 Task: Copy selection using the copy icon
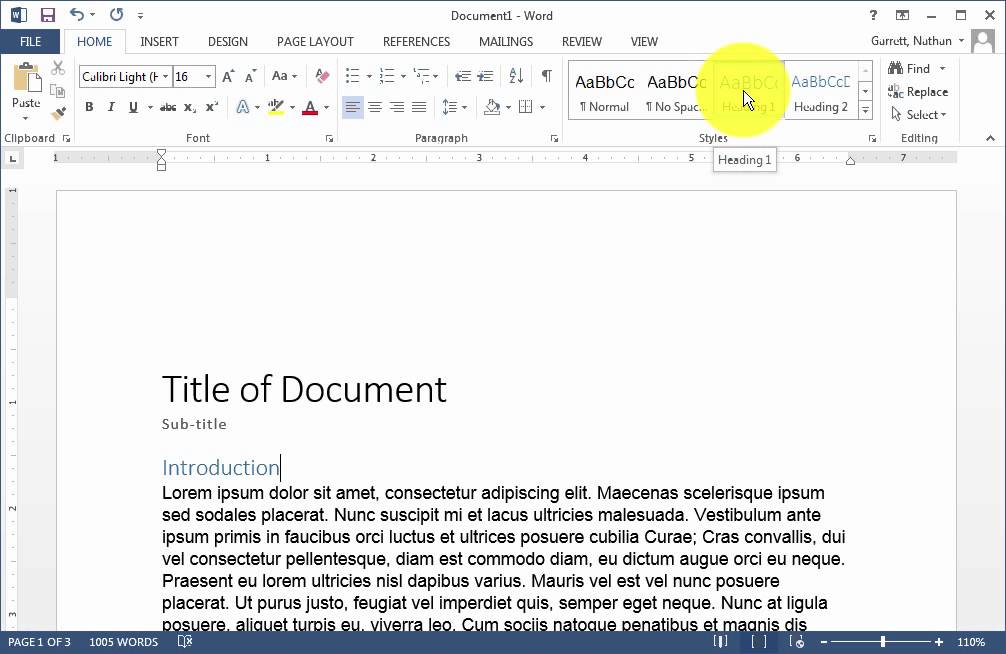(58, 91)
